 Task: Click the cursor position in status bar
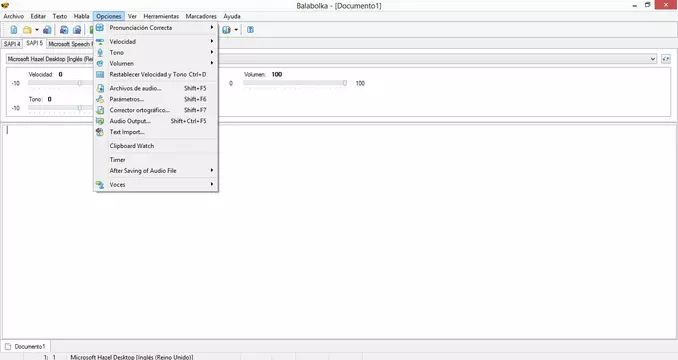(x=50, y=357)
